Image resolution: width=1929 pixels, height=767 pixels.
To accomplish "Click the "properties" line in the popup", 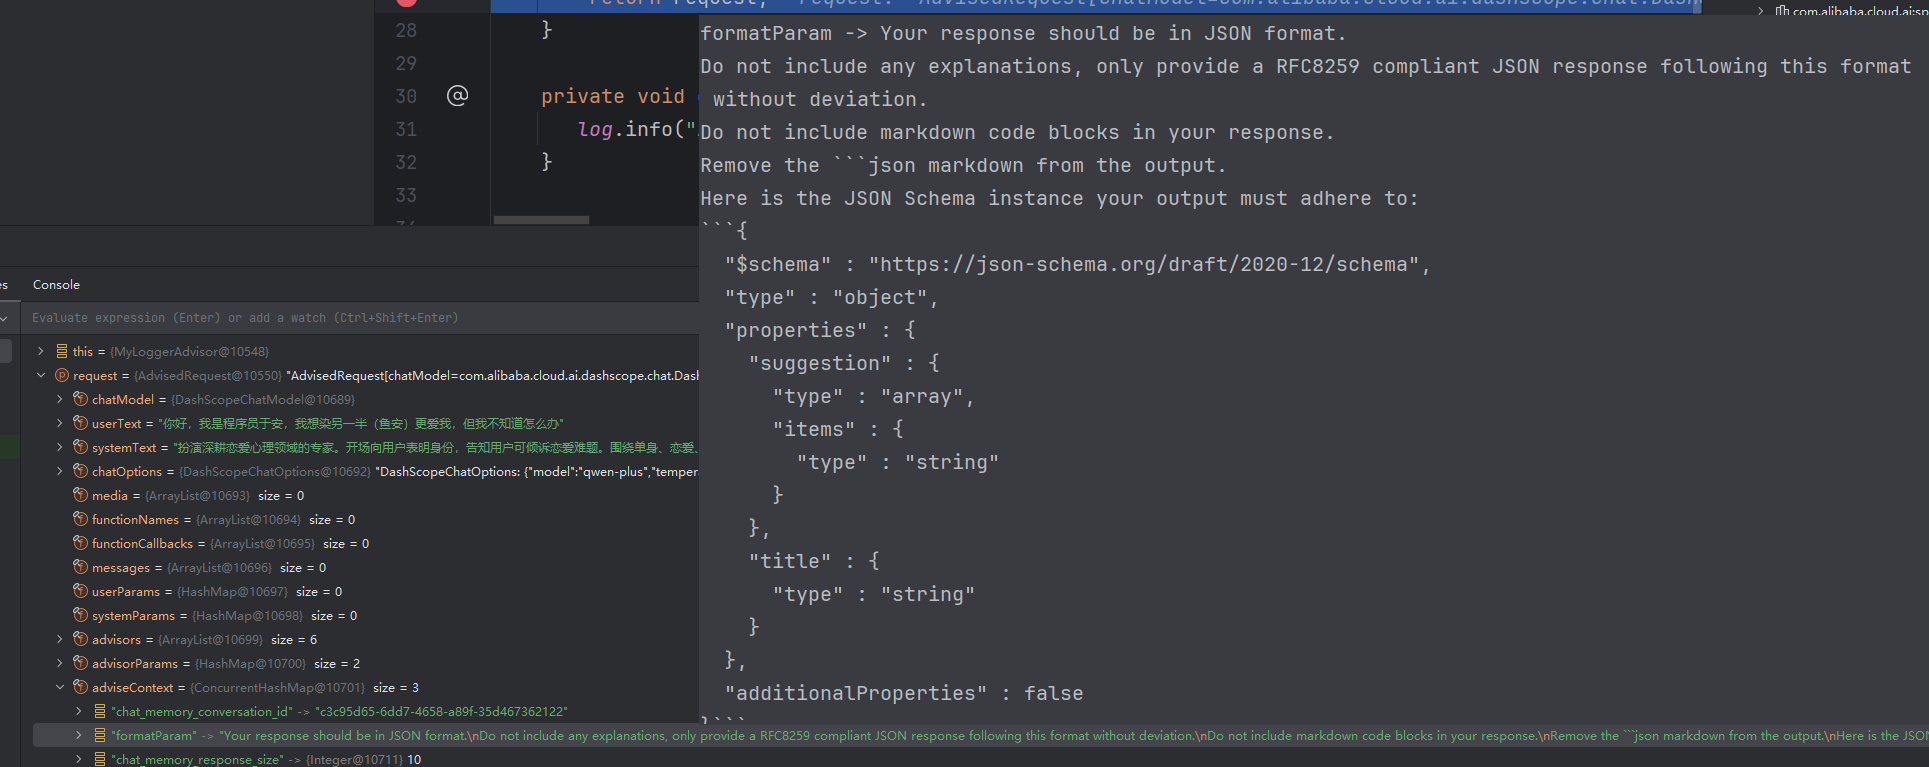I will pyautogui.click(x=820, y=330).
